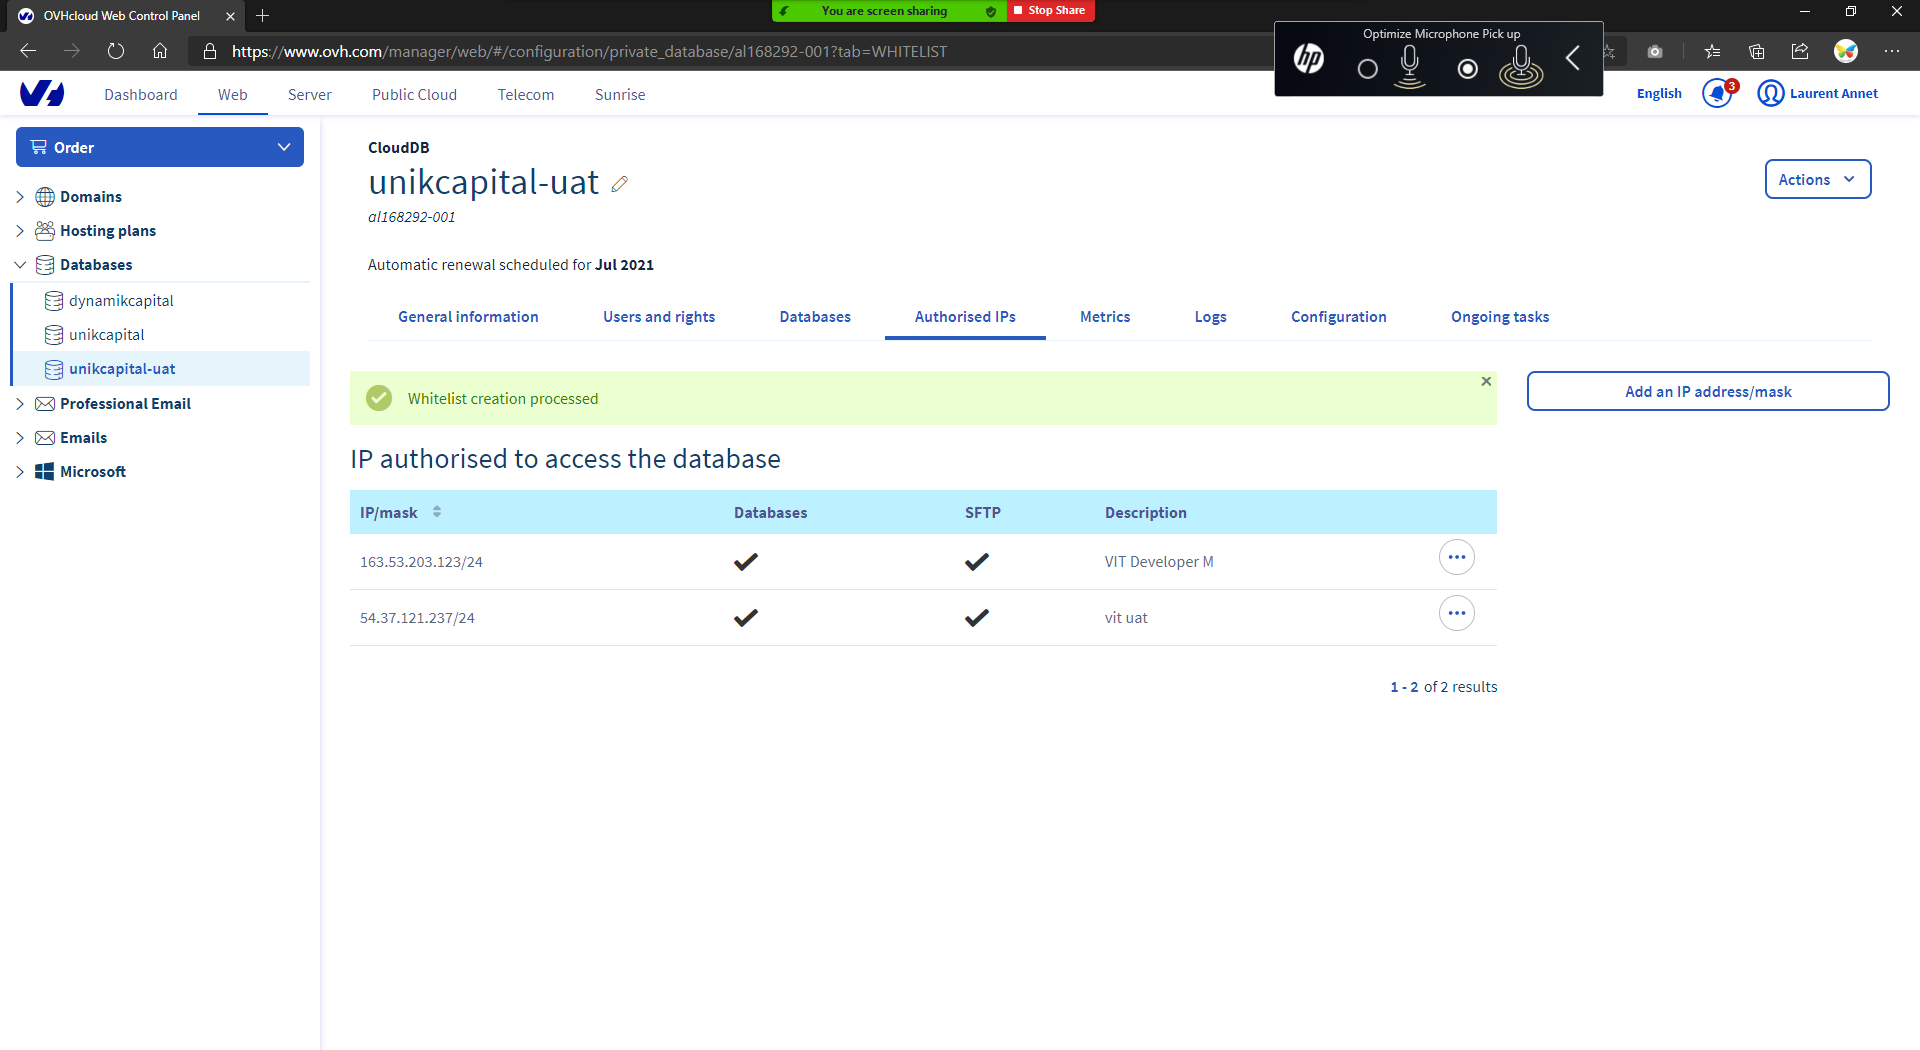Screen dimensions: 1920x1050
Task: Open more options for 163.53.203.123/24 row
Action: pos(1456,558)
